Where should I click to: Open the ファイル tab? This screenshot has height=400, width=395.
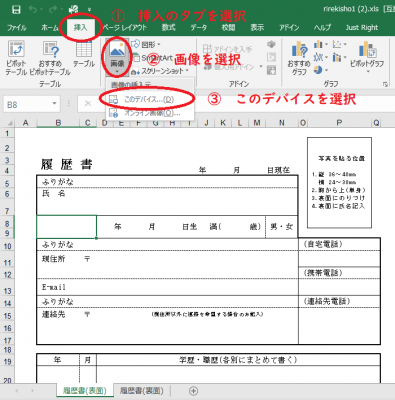17,28
